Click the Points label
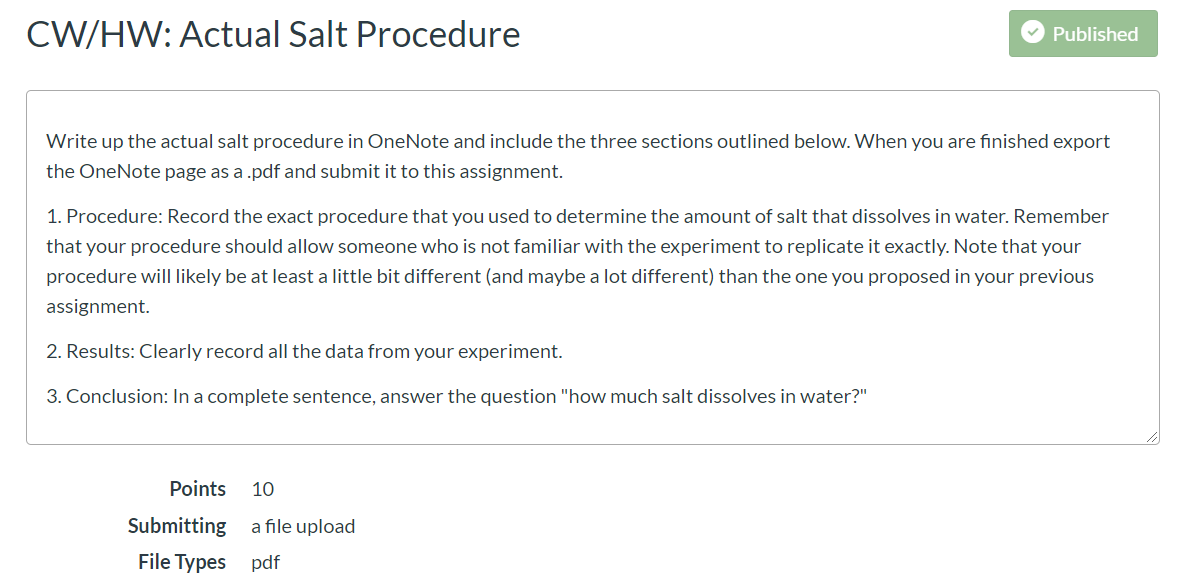Image resolution: width=1184 pixels, height=588 pixels. [197, 489]
